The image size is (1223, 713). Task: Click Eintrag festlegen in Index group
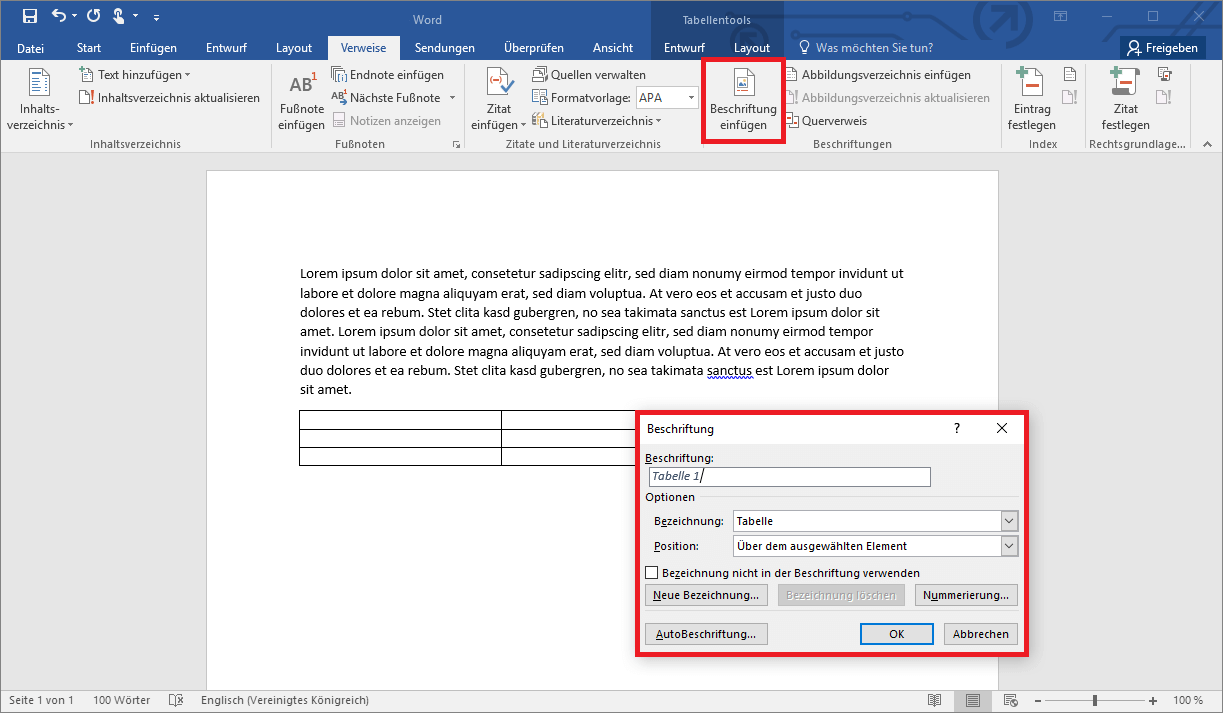[1033, 100]
